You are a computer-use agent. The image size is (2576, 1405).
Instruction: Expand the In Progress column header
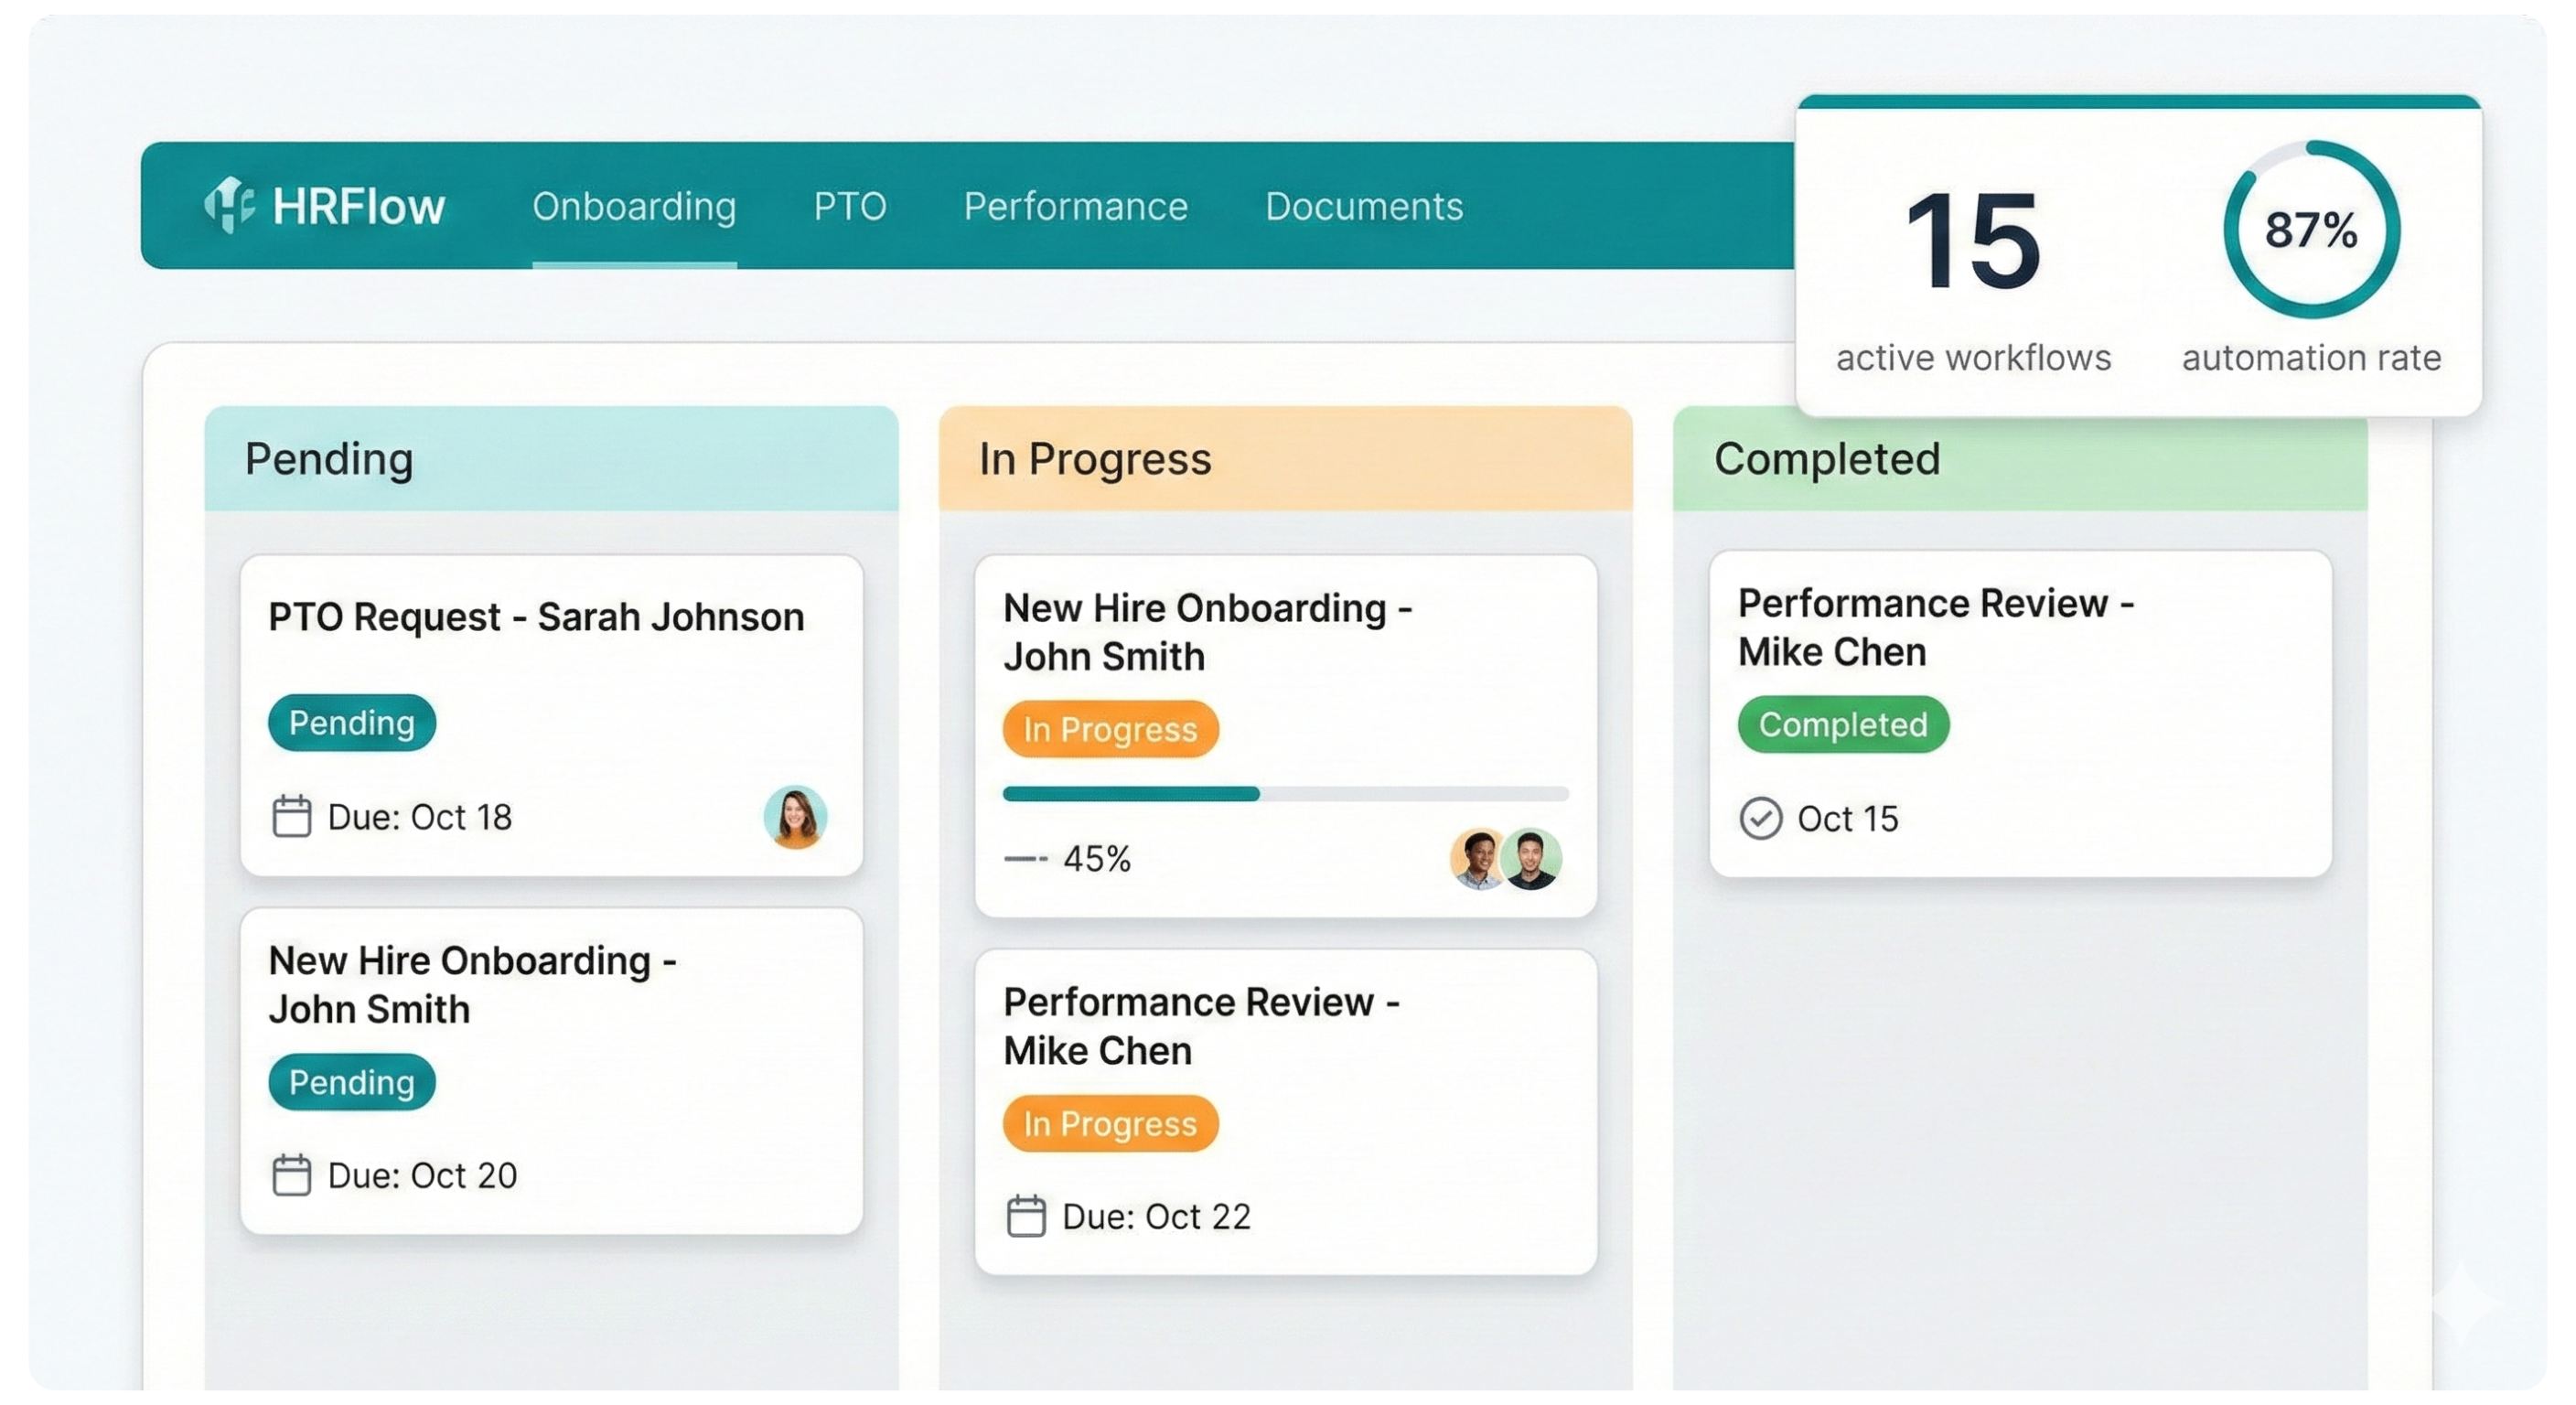[1096, 459]
